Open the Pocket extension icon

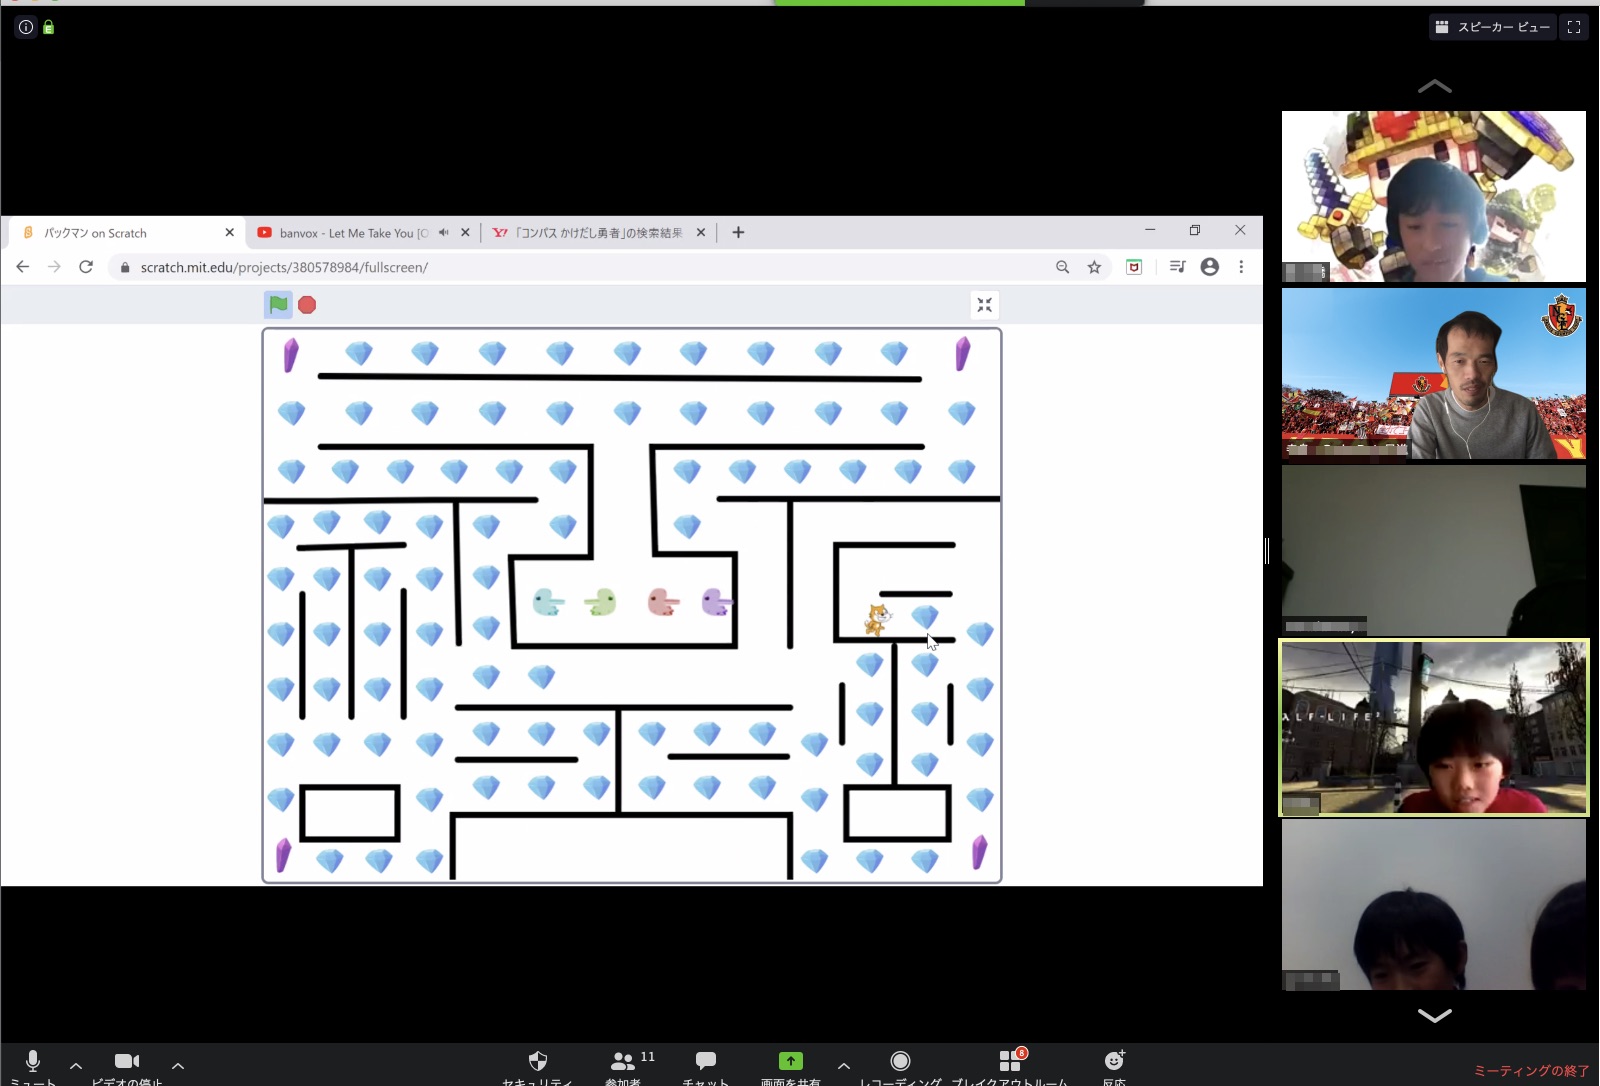pos(1134,267)
